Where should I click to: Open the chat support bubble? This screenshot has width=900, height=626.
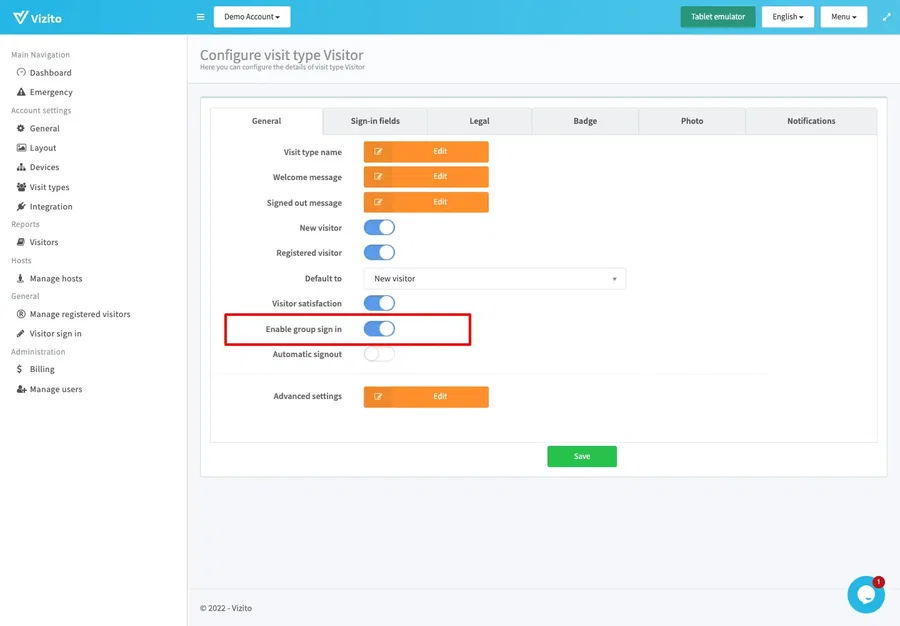(x=865, y=594)
